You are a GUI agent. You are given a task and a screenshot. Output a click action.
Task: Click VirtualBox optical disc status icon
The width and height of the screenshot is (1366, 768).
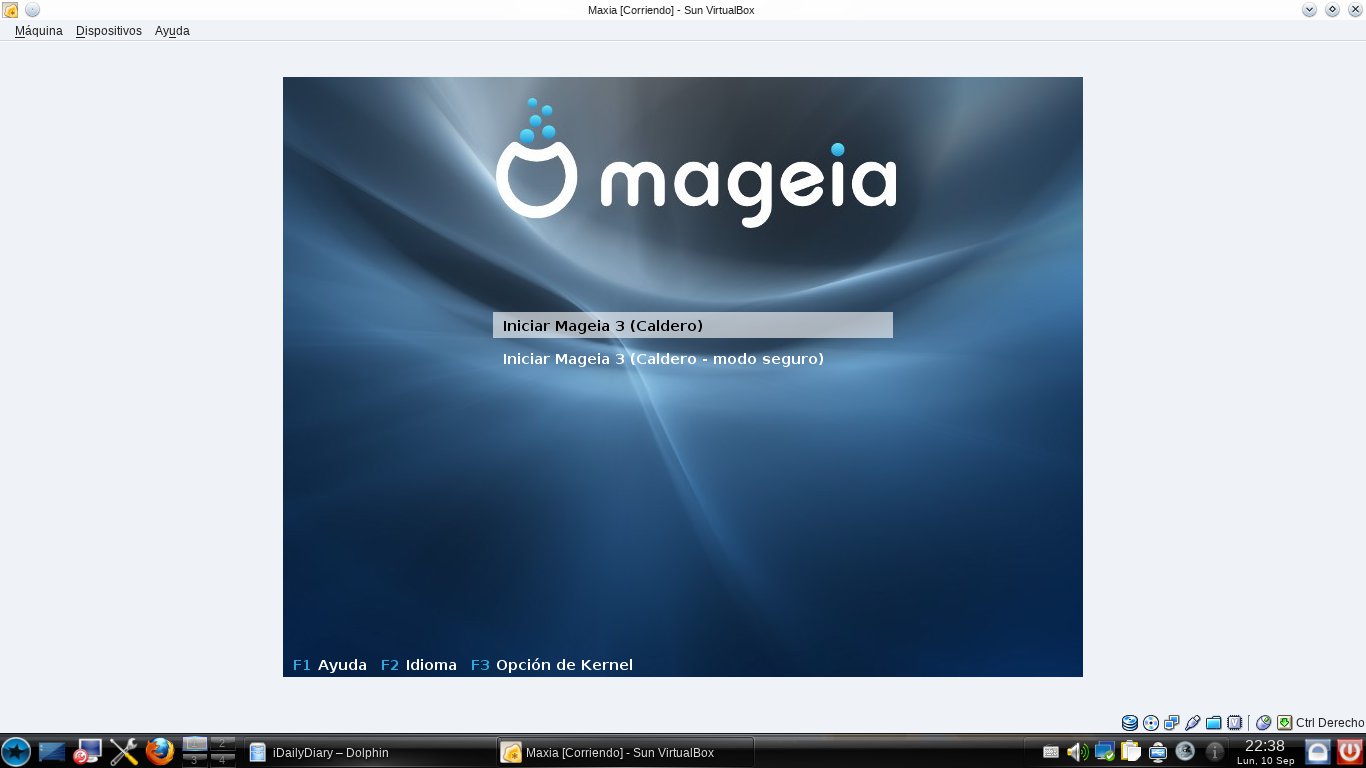pos(1151,723)
